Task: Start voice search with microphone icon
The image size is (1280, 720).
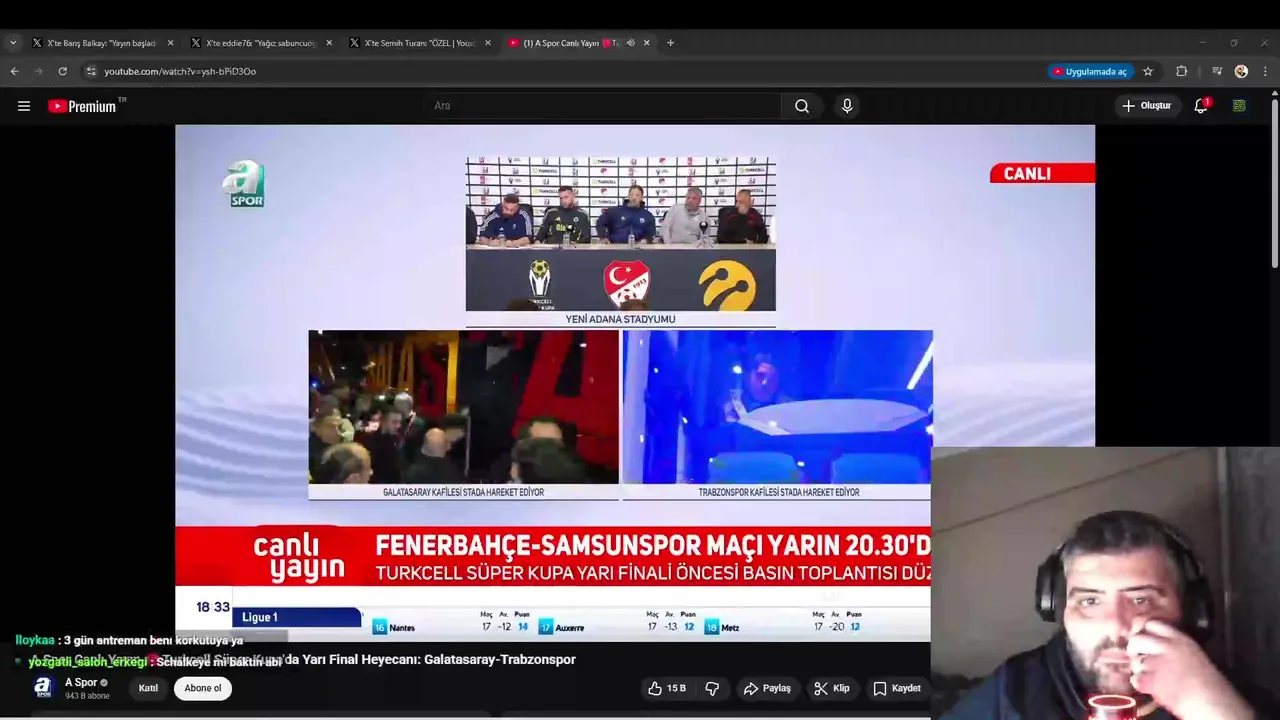Action: click(x=847, y=106)
